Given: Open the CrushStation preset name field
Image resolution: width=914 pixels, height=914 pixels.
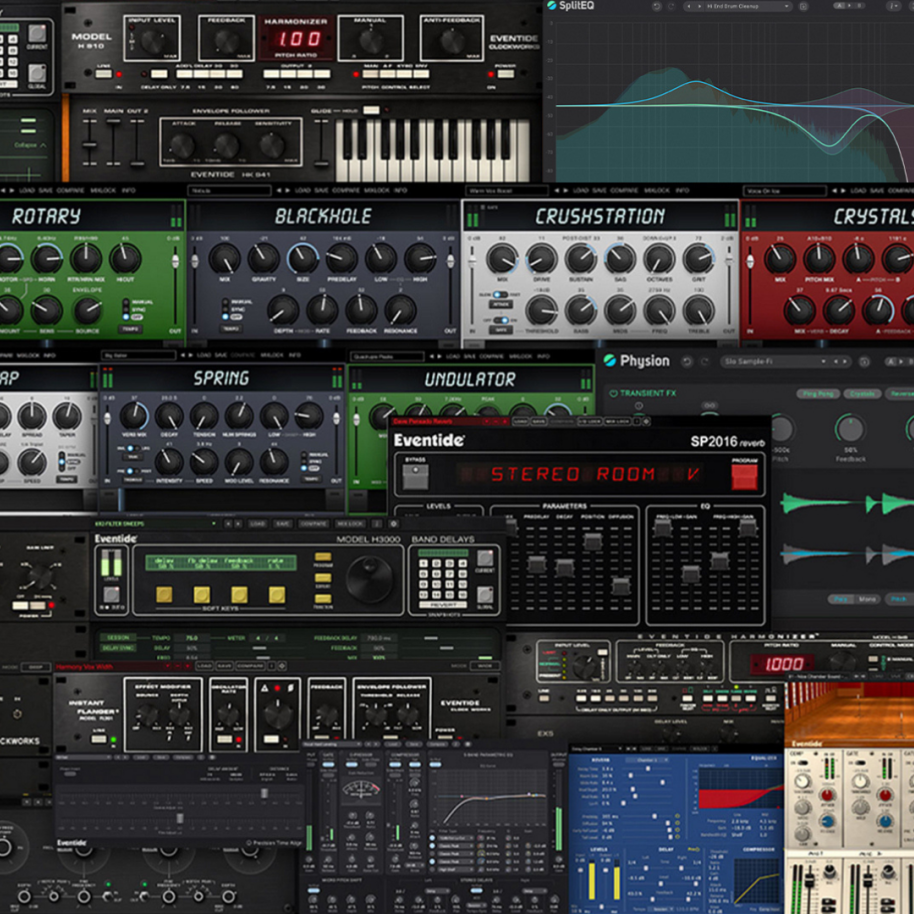Looking at the screenshot, I should click(x=507, y=191).
